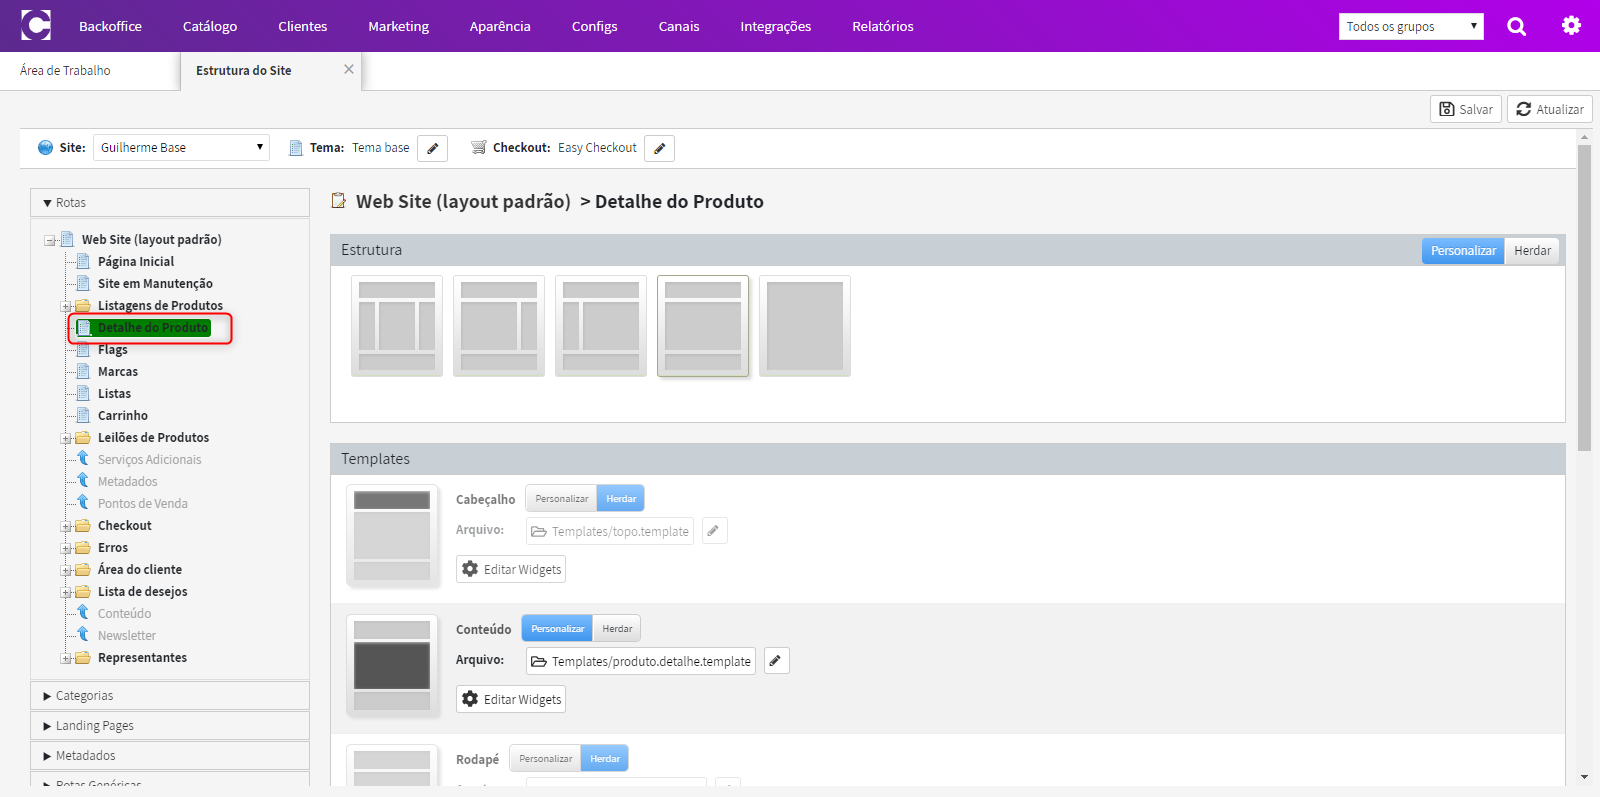The height and width of the screenshot is (797, 1600).
Task: Click pencil next to produto.detalhe.template
Action: tap(776, 661)
